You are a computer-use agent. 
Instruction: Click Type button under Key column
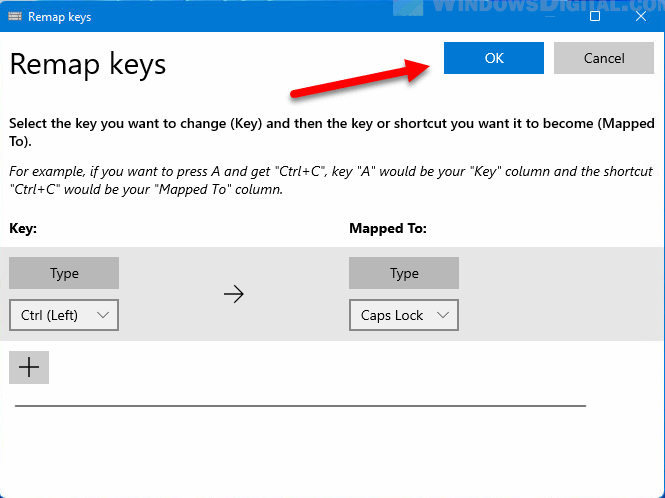tap(64, 273)
